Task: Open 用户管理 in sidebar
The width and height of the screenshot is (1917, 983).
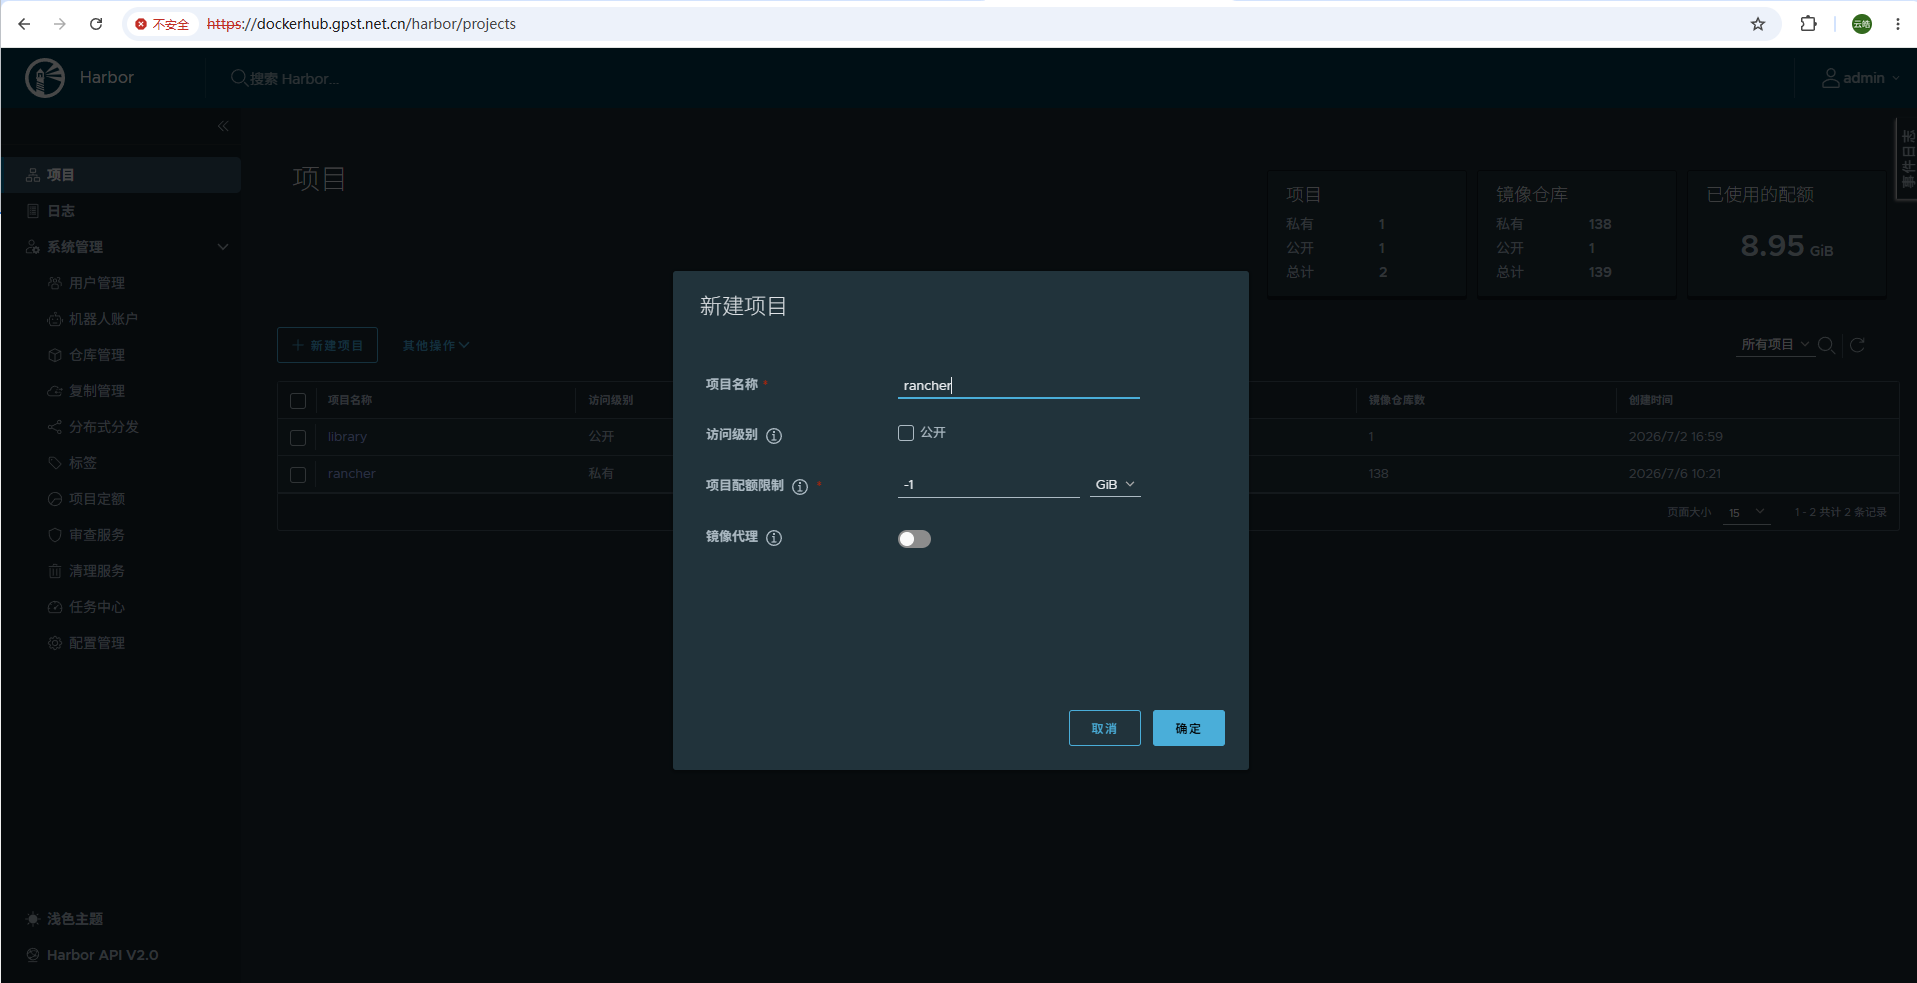Action: tap(97, 283)
